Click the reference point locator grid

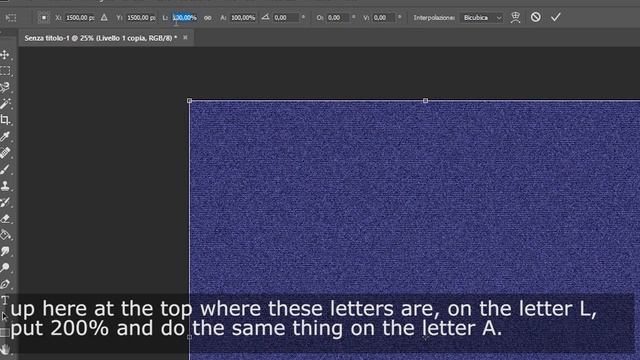[43, 18]
